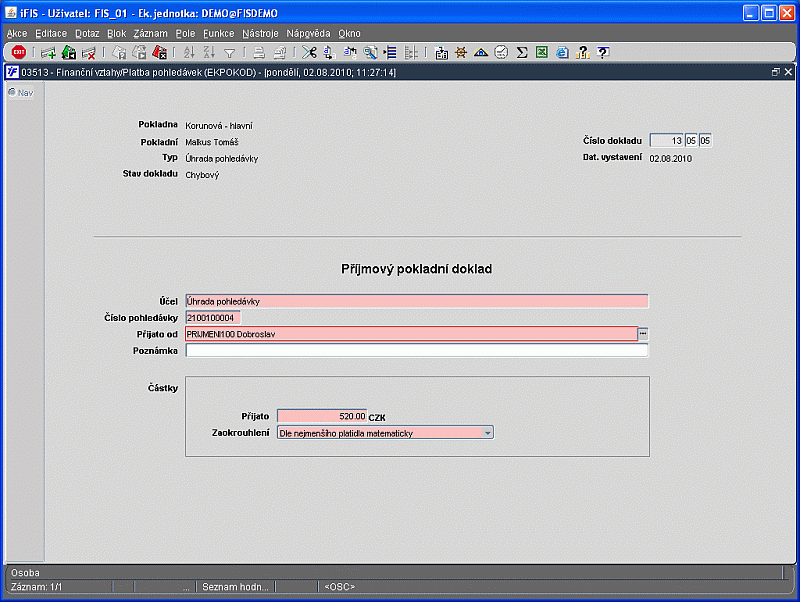The width and height of the screenshot is (800, 602).
Task: Click the clock icon in toolbar
Action: pos(502,53)
